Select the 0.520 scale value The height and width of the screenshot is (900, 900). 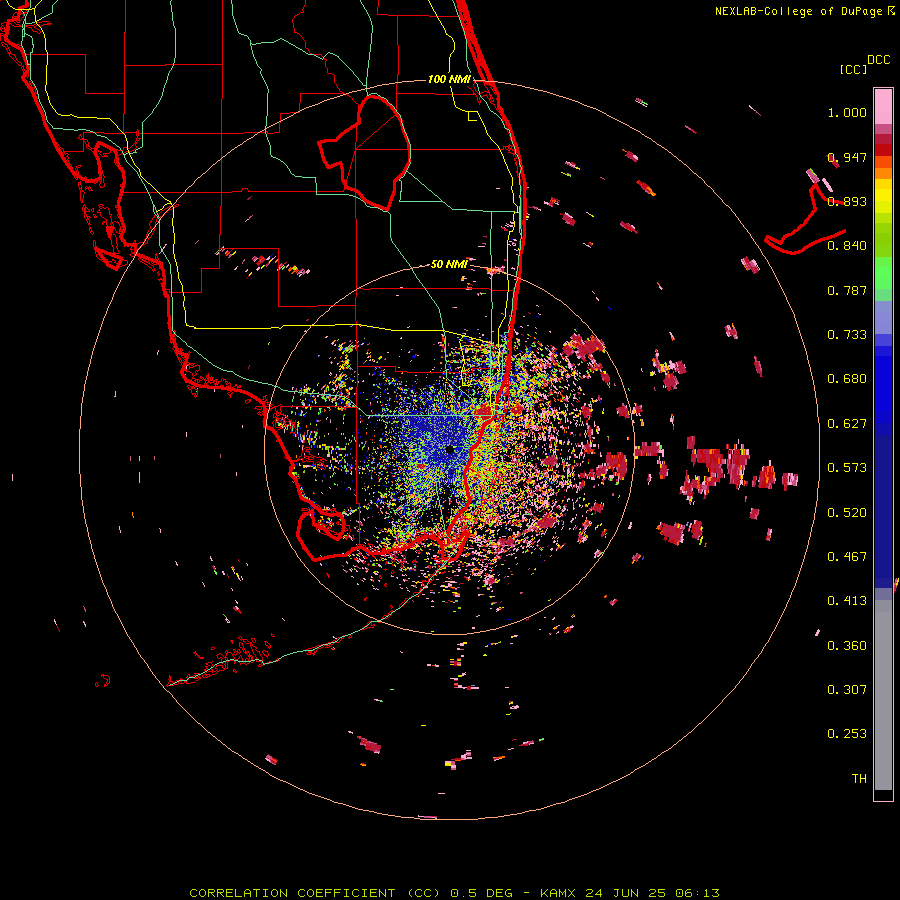click(847, 513)
